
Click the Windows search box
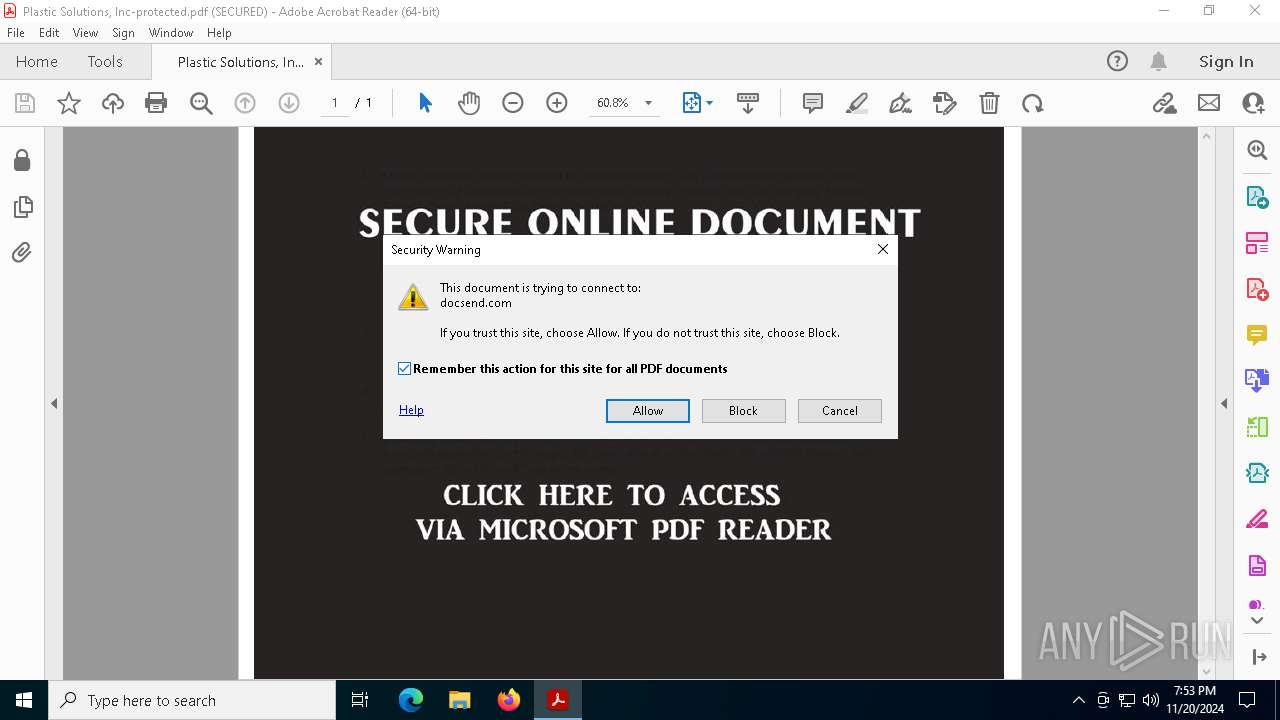192,700
